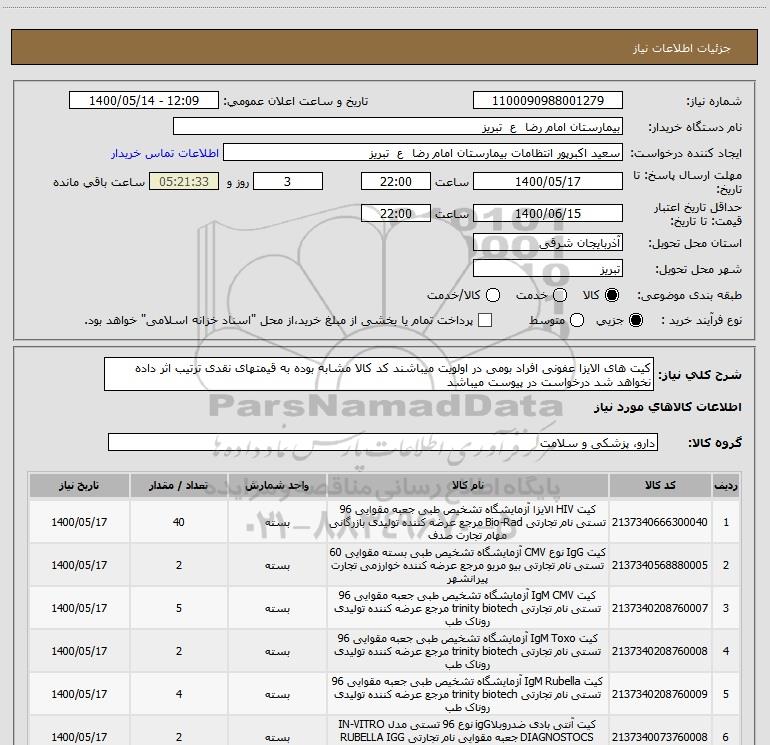This screenshot has width=770, height=745.
Task: Click product code 2137340208760009
Action: [660, 694]
